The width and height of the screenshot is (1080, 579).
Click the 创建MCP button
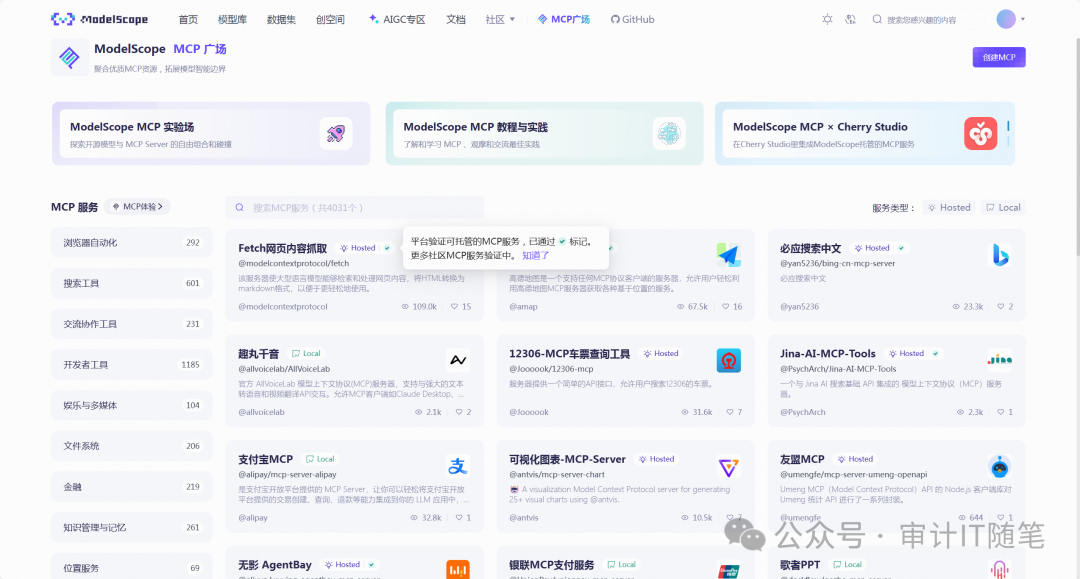[x=999, y=57]
